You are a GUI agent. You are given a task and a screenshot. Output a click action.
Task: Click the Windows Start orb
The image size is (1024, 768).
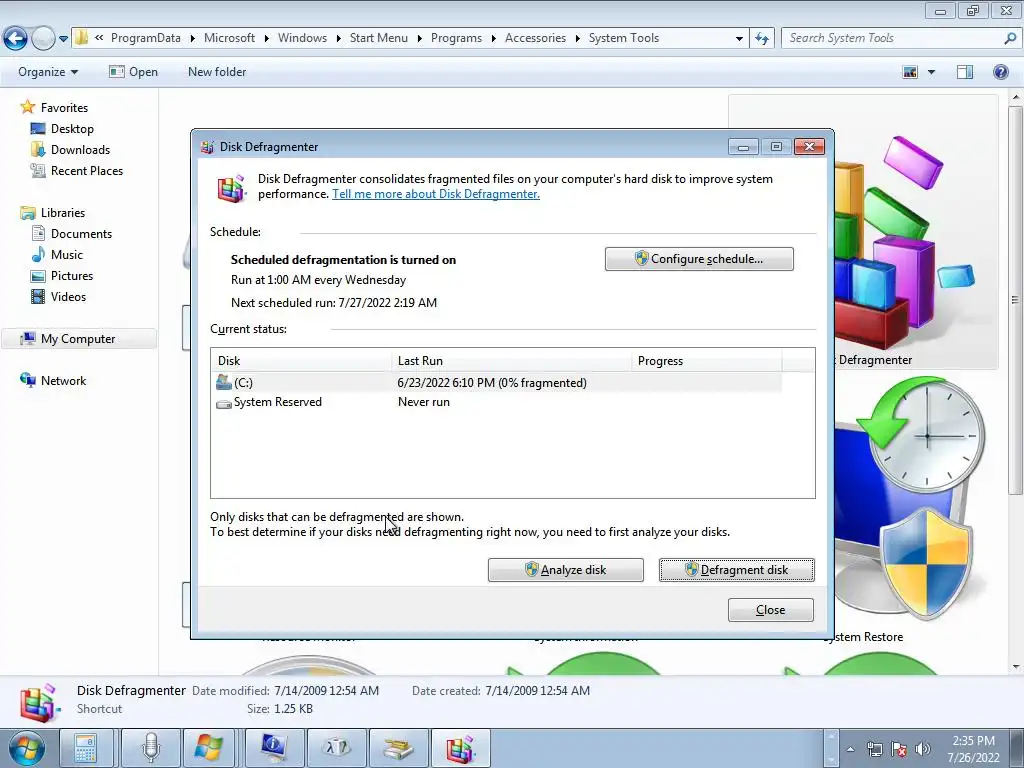point(26,748)
